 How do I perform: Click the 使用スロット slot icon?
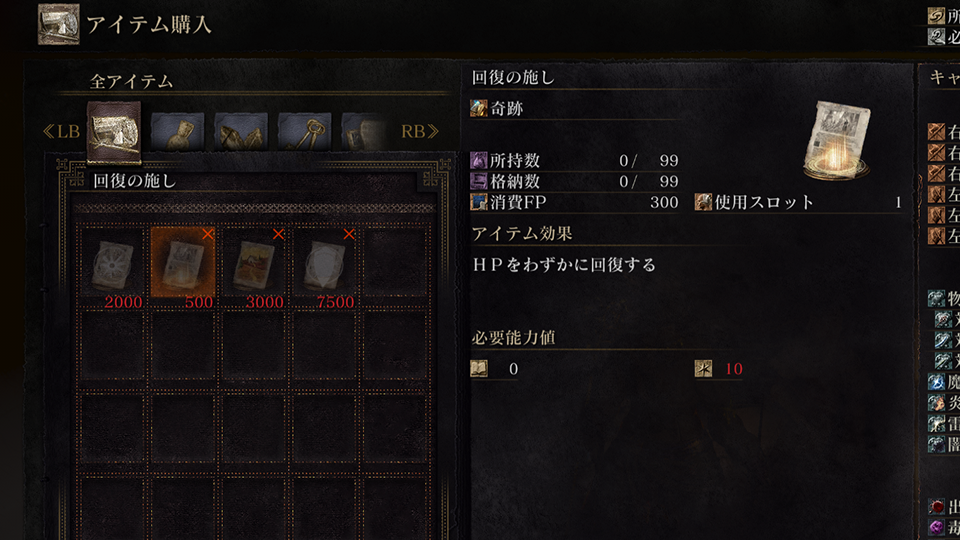coord(703,202)
